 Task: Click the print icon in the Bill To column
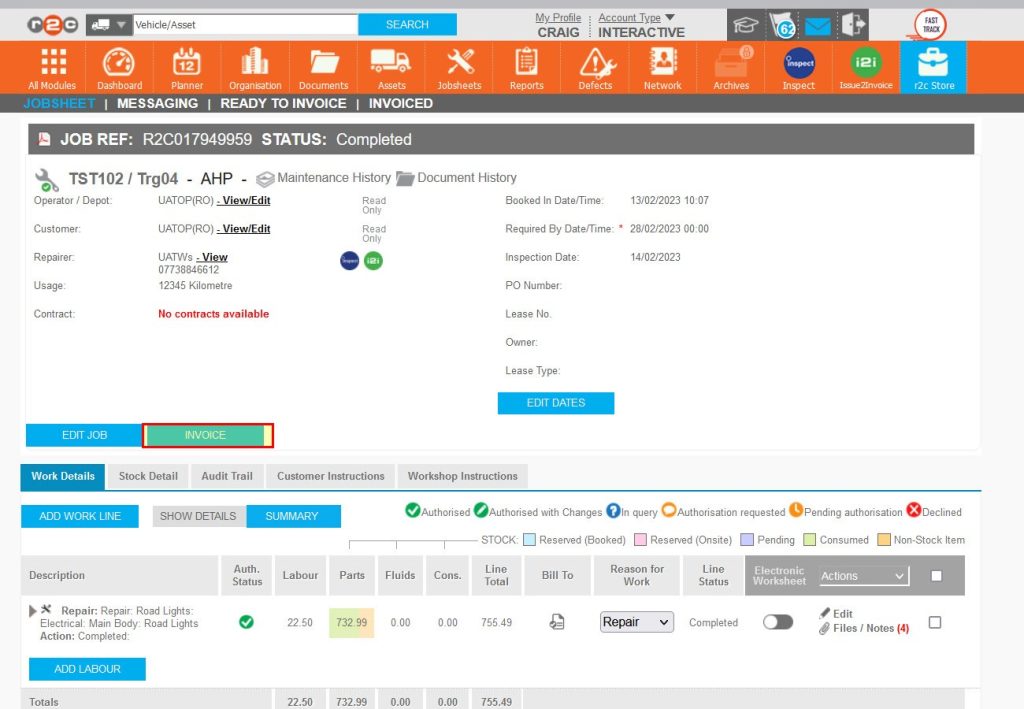point(557,621)
